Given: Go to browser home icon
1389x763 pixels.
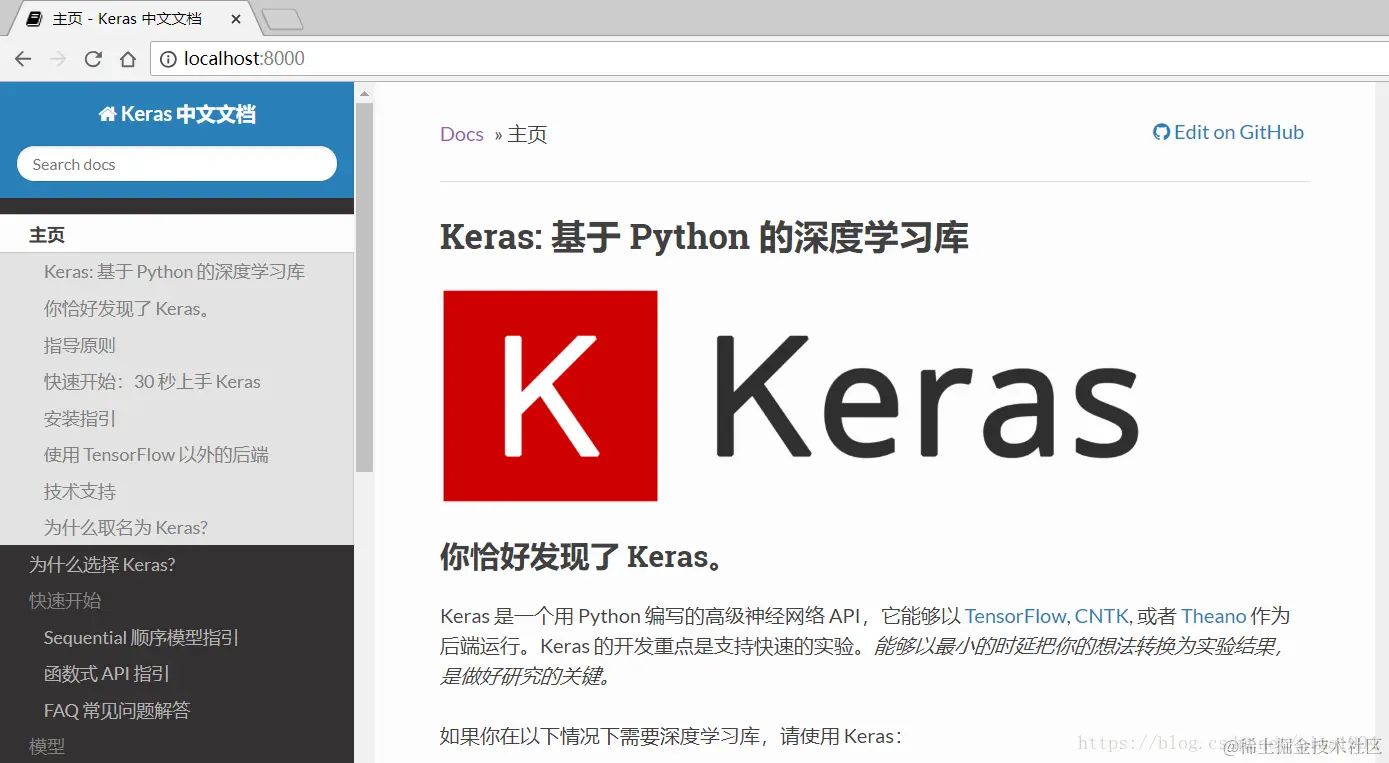Looking at the screenshot, I should click(128, 59).
